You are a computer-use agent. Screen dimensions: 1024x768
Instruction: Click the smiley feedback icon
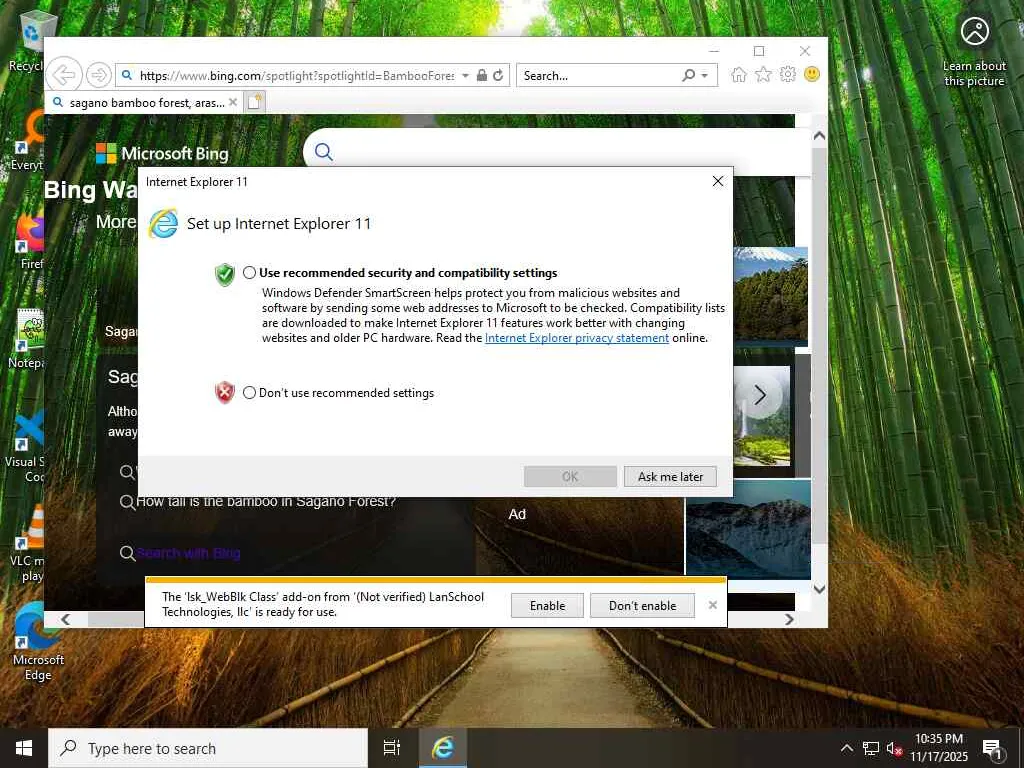coord(812,74)
